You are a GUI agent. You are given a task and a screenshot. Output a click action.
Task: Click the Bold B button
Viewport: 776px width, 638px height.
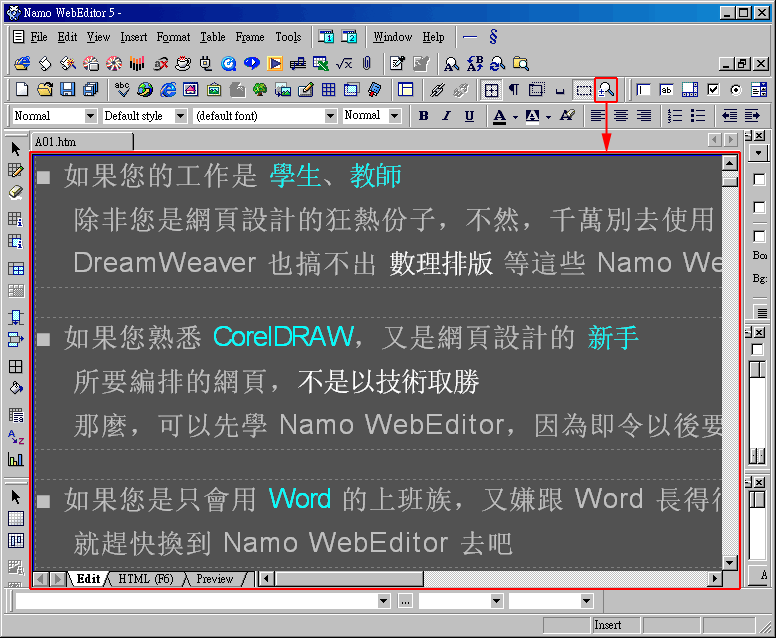(423, 116)
